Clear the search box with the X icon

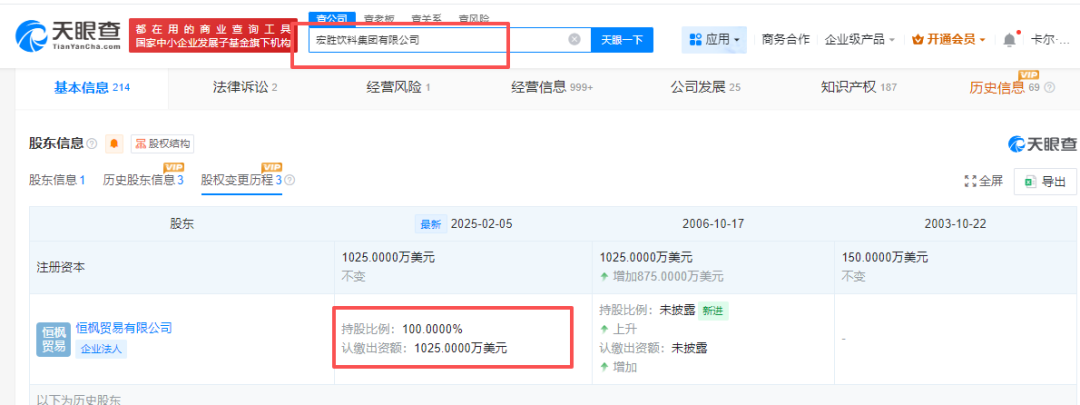574,39
